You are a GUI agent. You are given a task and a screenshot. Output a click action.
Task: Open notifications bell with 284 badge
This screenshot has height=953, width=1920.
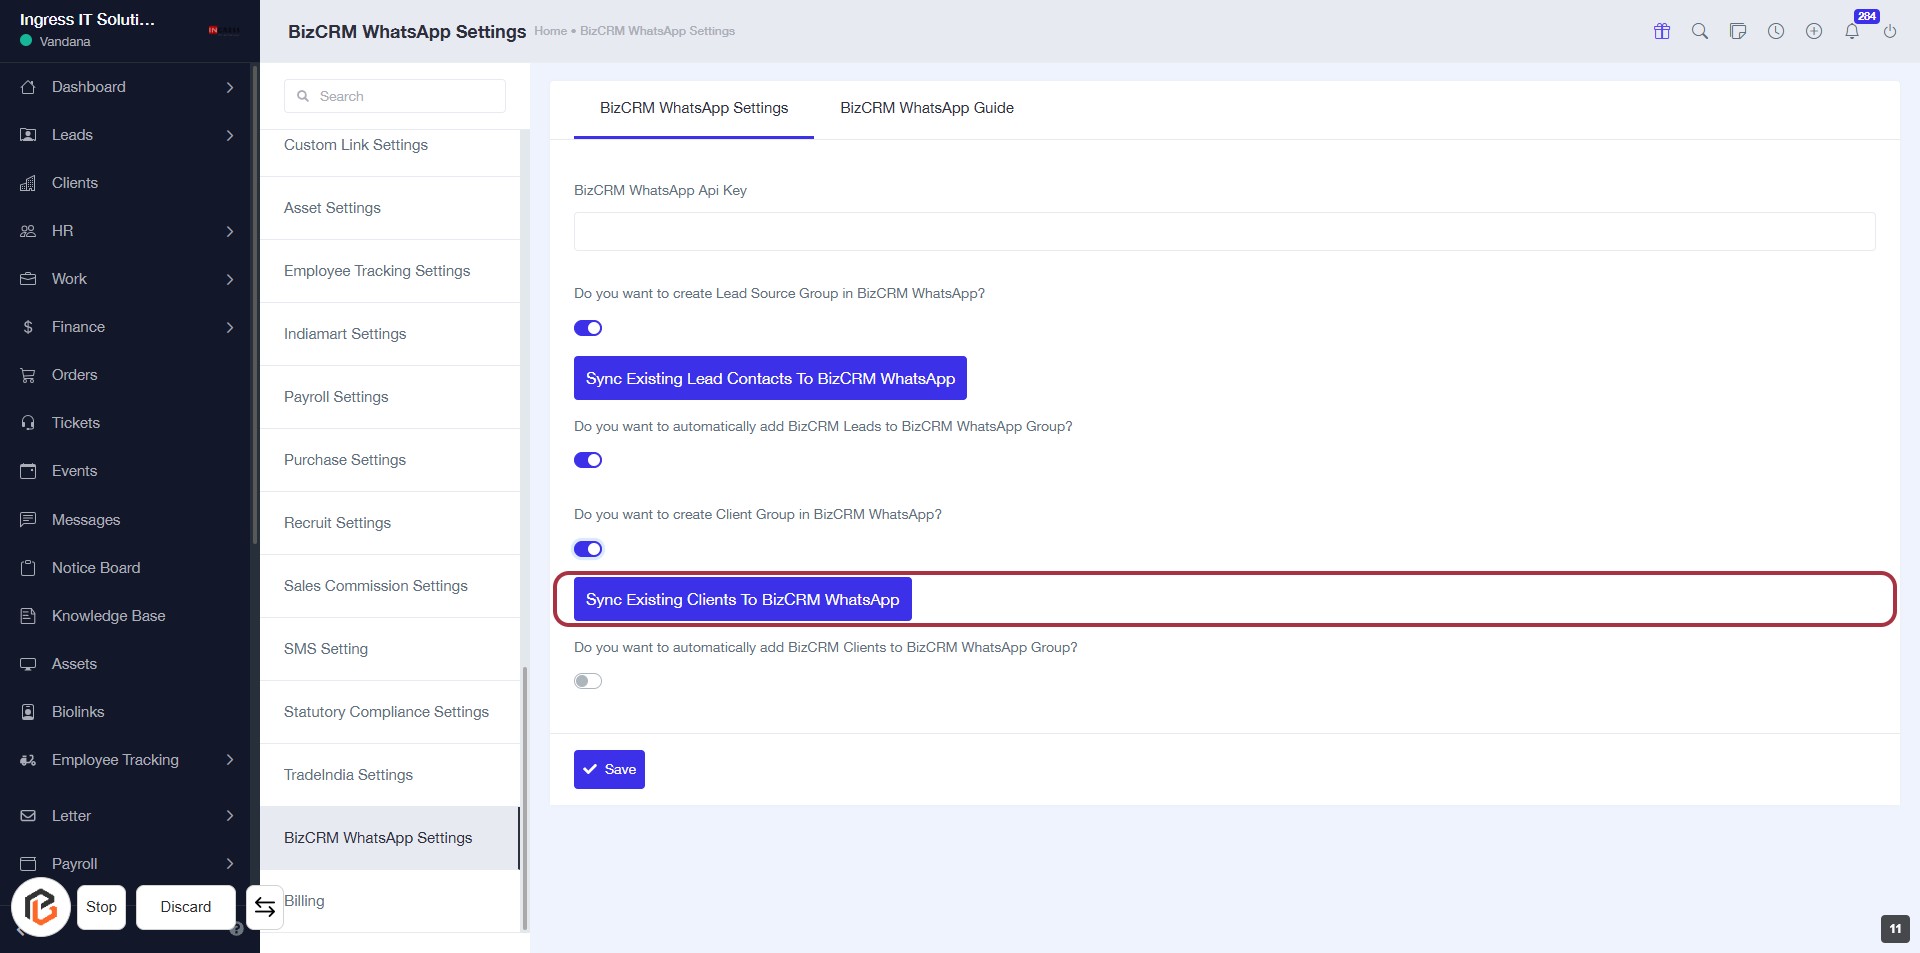point(1852,31)
